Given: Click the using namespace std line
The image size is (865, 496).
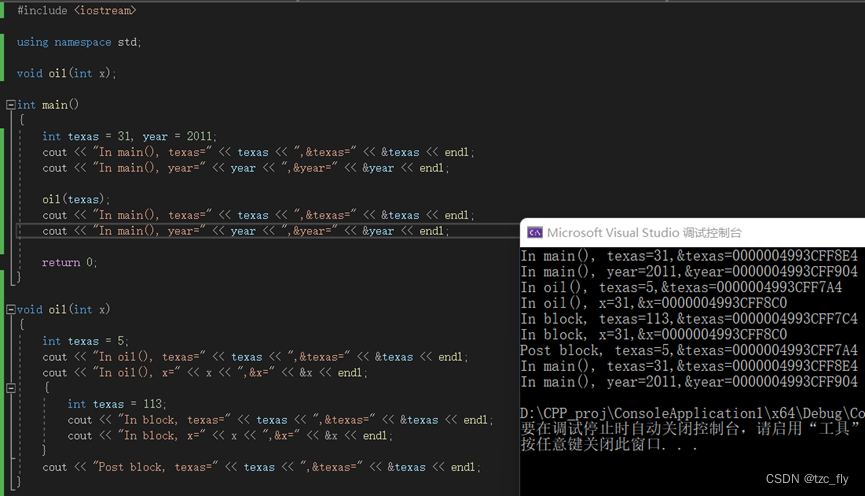Looking at the screenshot, I should pyautogui.click(x=79, y=42).
